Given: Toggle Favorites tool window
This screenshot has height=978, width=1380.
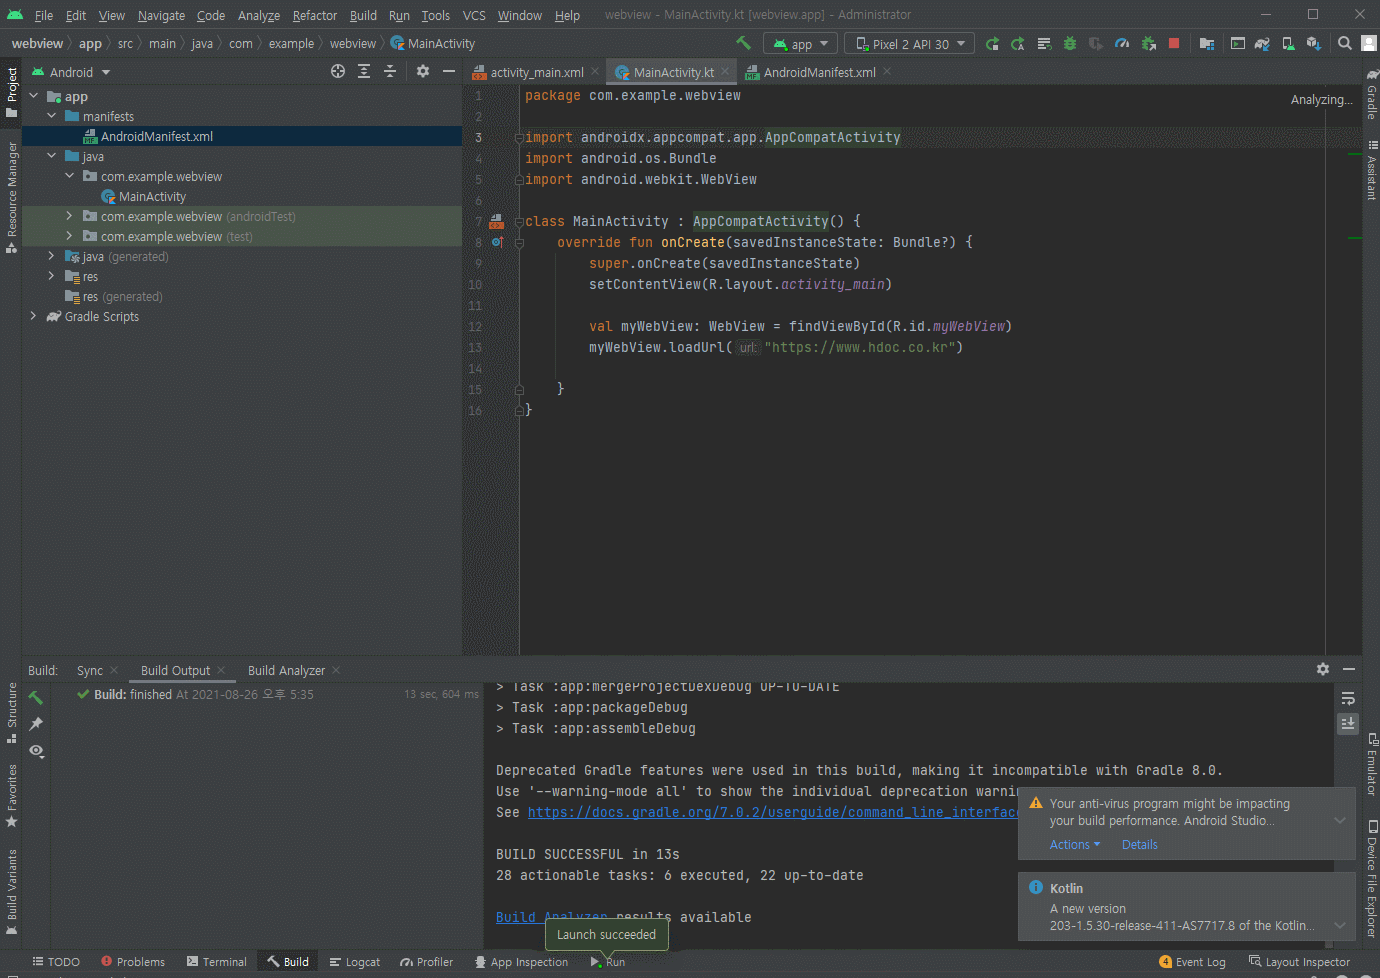Looking at the screenshot, I should (x=11, y=796).
